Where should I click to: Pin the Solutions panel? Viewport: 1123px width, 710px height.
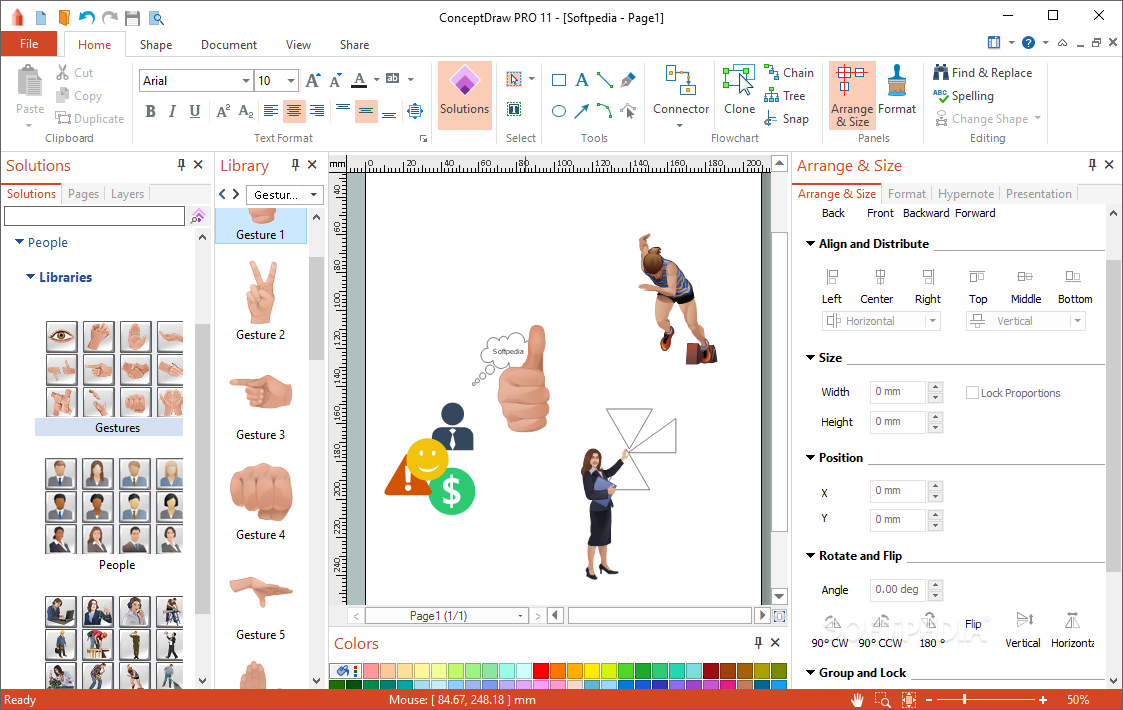[181, 165]
